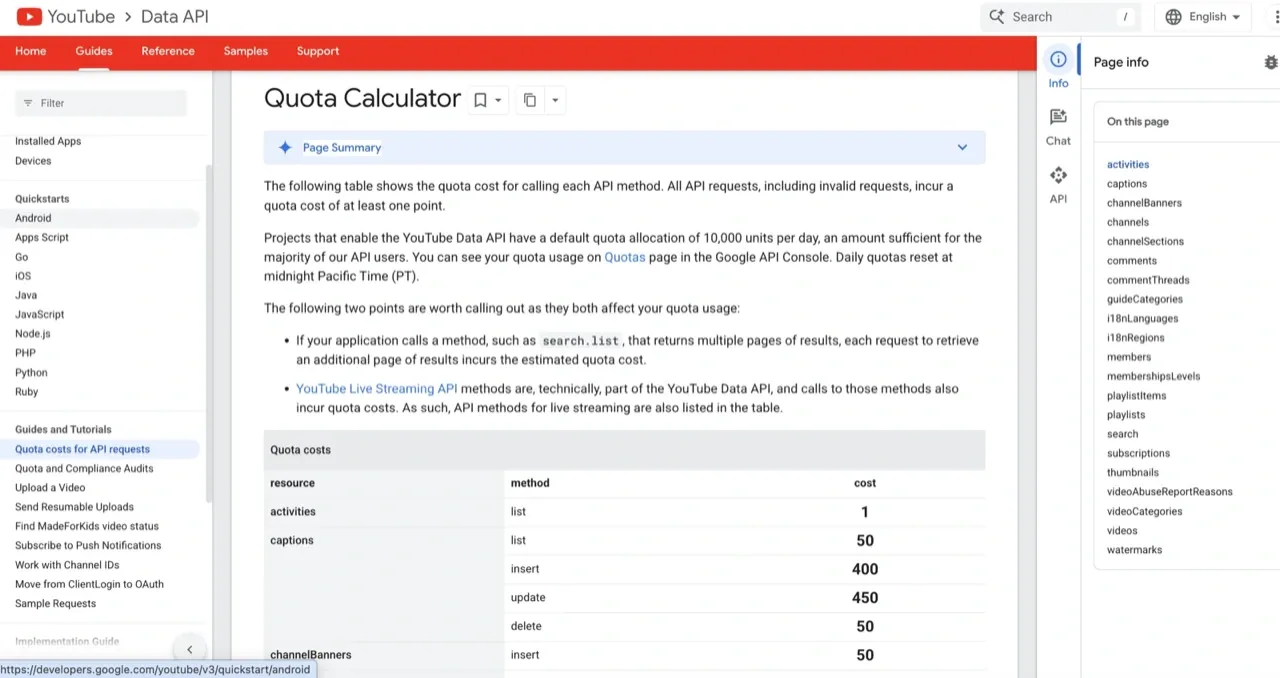Click the Filter input in sidebar
This screenshot has height=678, width=1280.
click(101, 103)
